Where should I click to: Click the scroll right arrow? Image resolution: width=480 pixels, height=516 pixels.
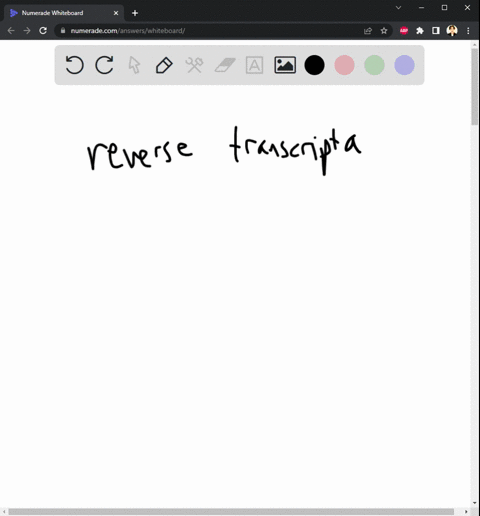pyautogui.click(x=466, y=512)
